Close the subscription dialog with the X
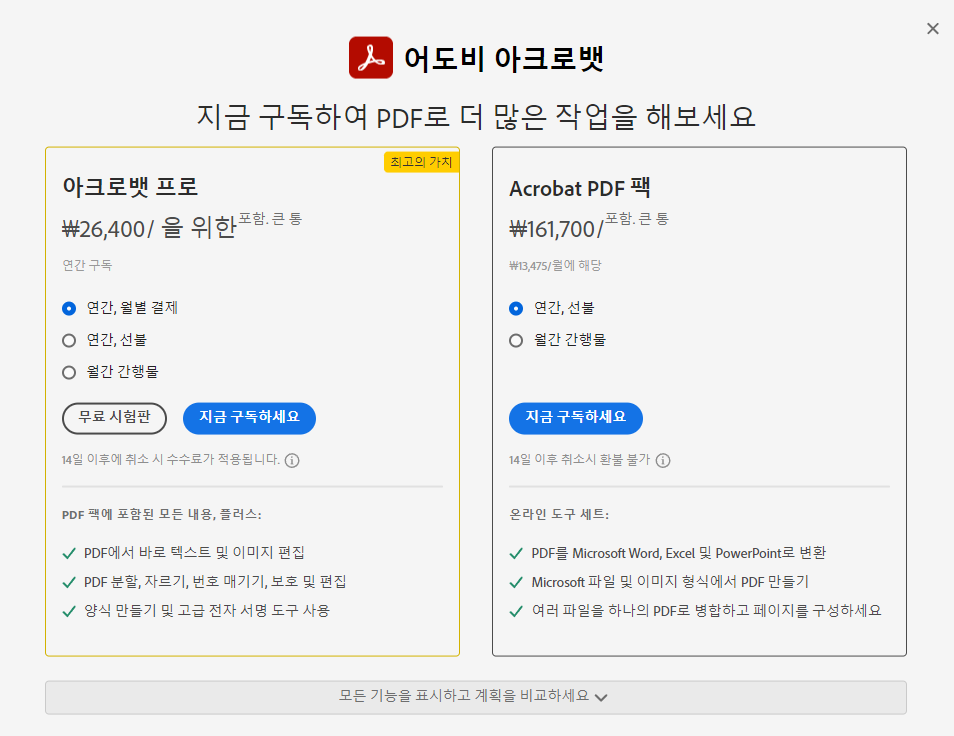The image size is (954, 736). pos(933,28)
